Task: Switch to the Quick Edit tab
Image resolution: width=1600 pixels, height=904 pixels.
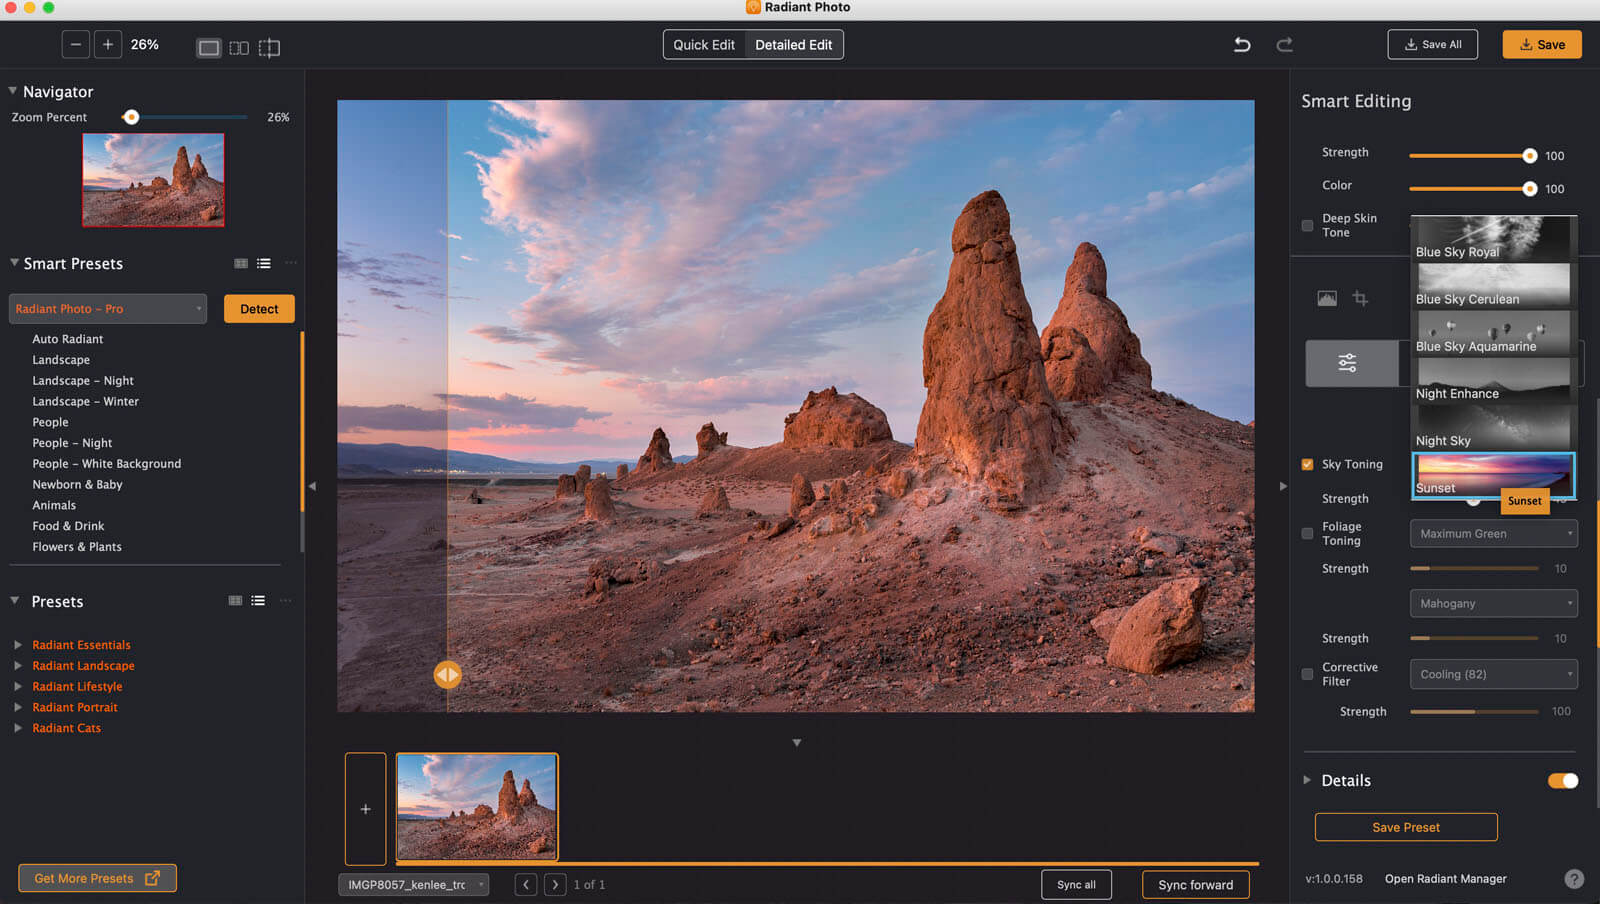Action: tap(704, 45)
